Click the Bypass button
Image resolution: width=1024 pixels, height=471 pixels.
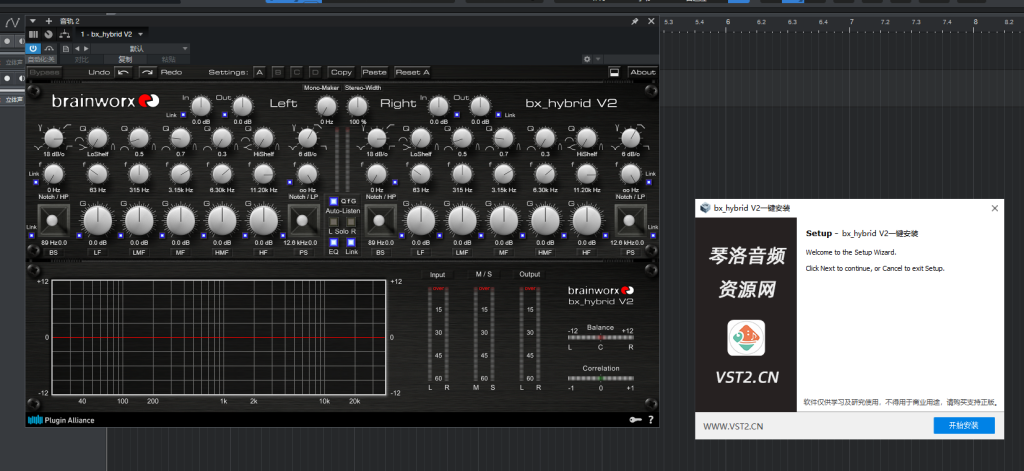pyautogui.click(x=44, y=73)
